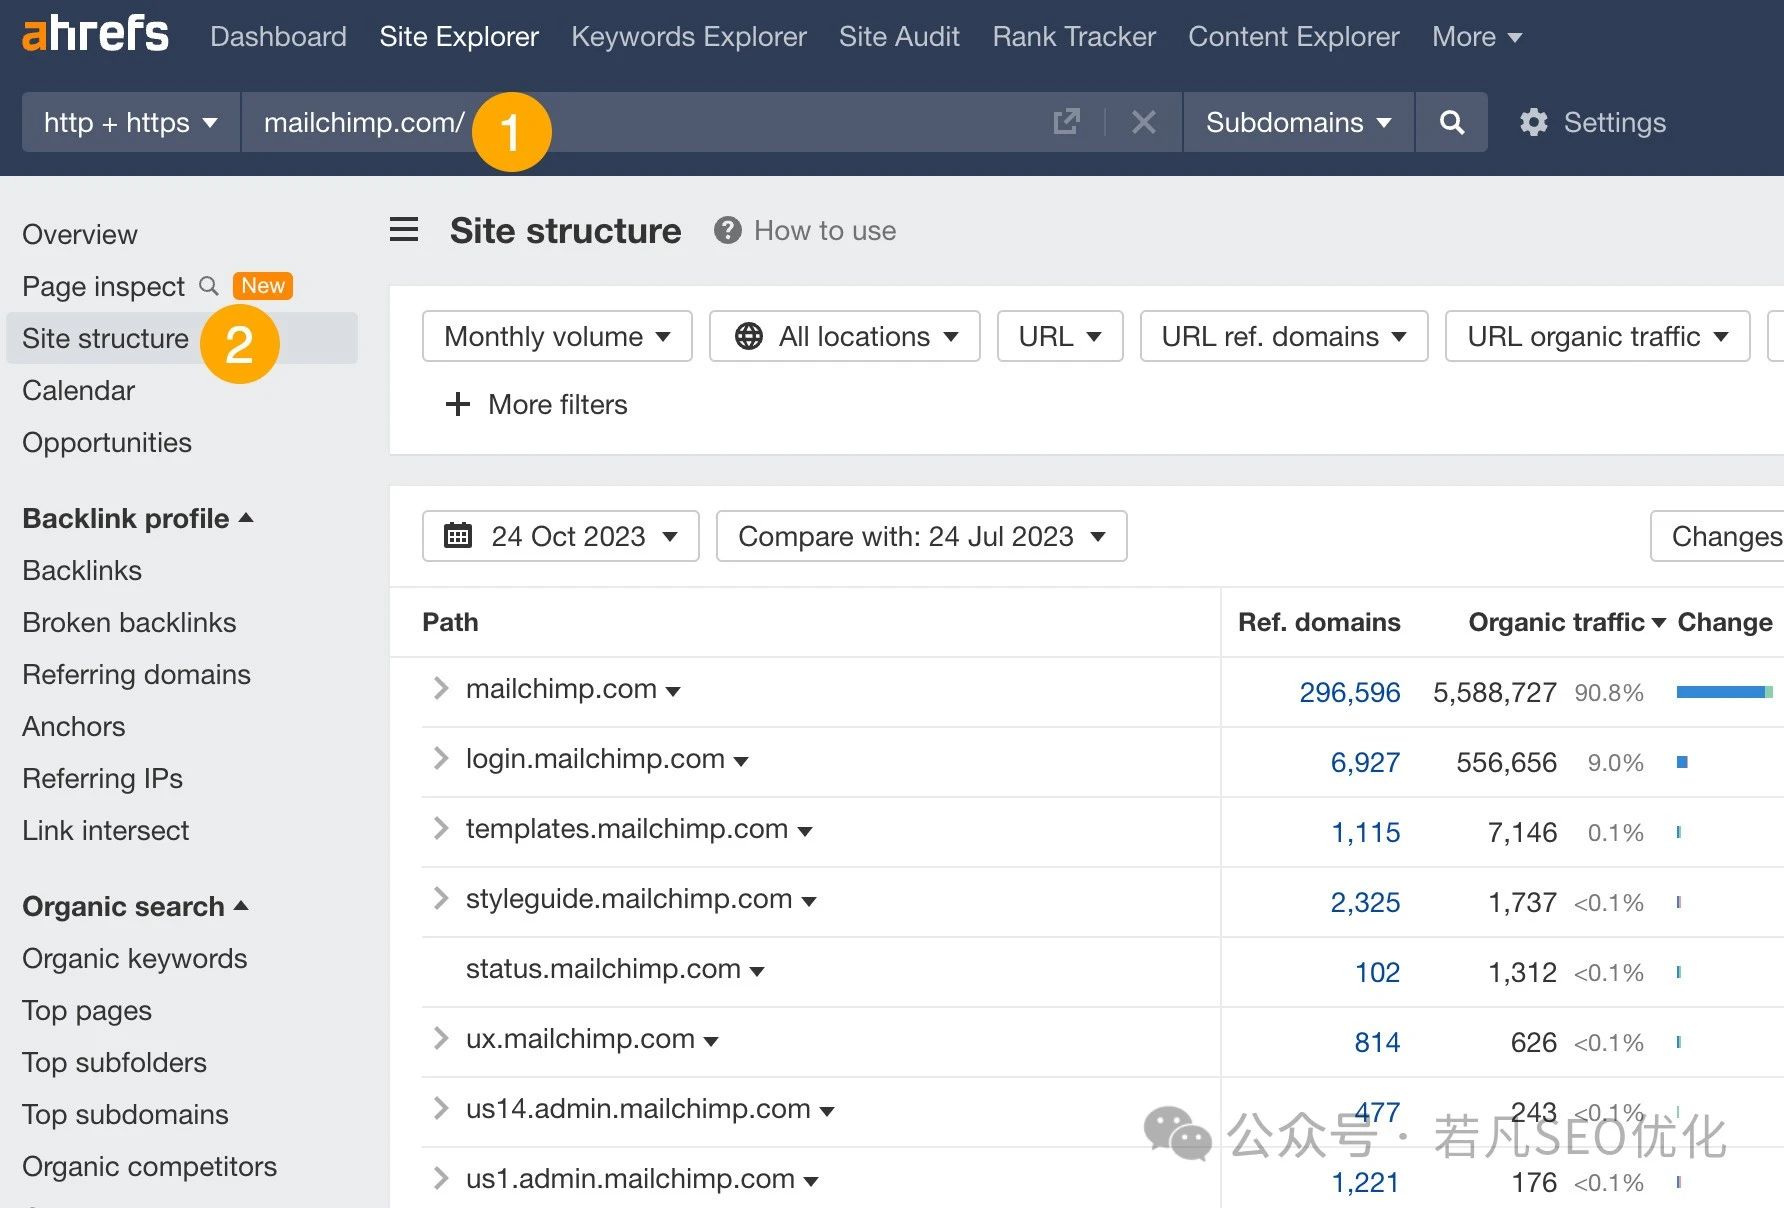
Task: Open the Monthly volume dropdown
Action: pos(557,336)
